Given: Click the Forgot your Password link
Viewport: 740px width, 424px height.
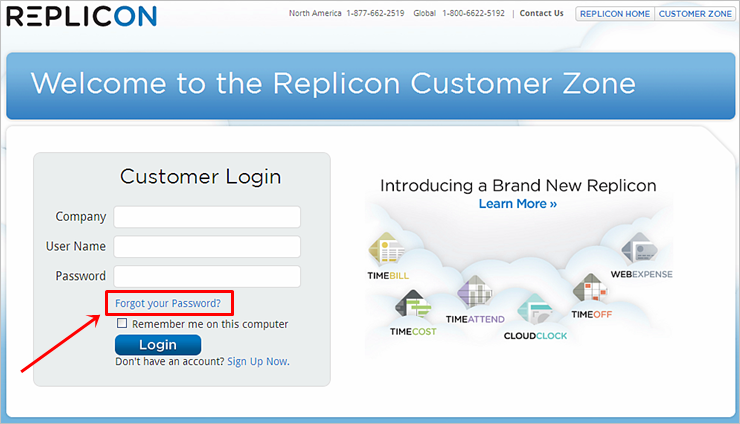Looking at the screenshot, I should [168, 303].
